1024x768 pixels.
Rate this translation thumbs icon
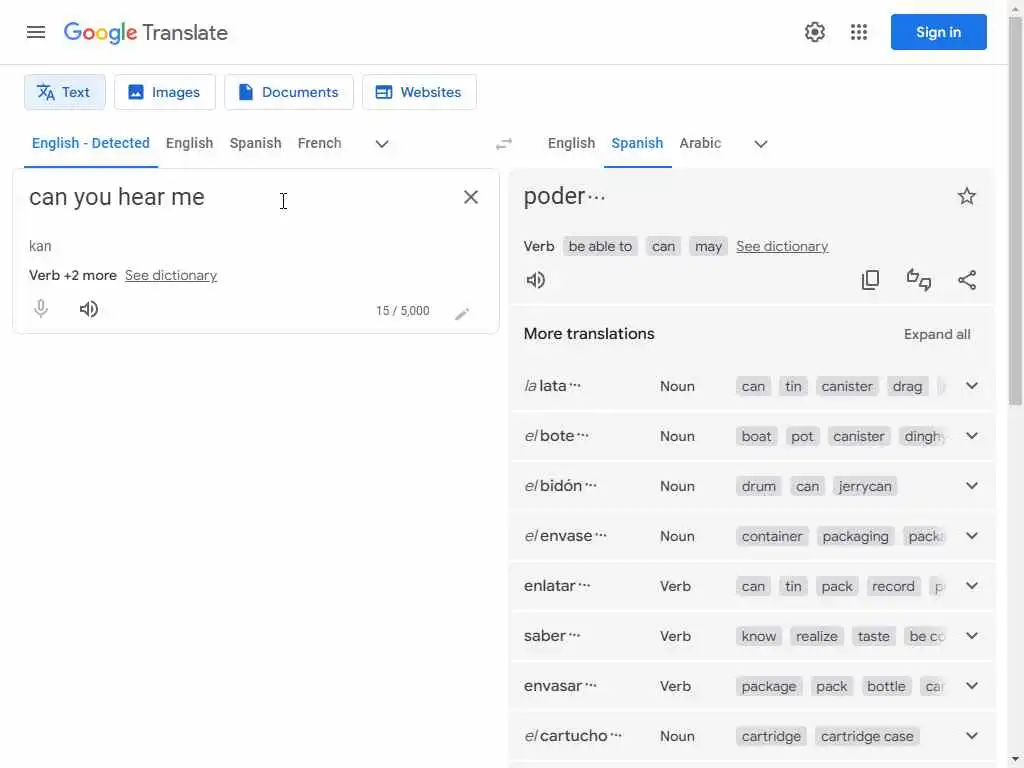919,280
